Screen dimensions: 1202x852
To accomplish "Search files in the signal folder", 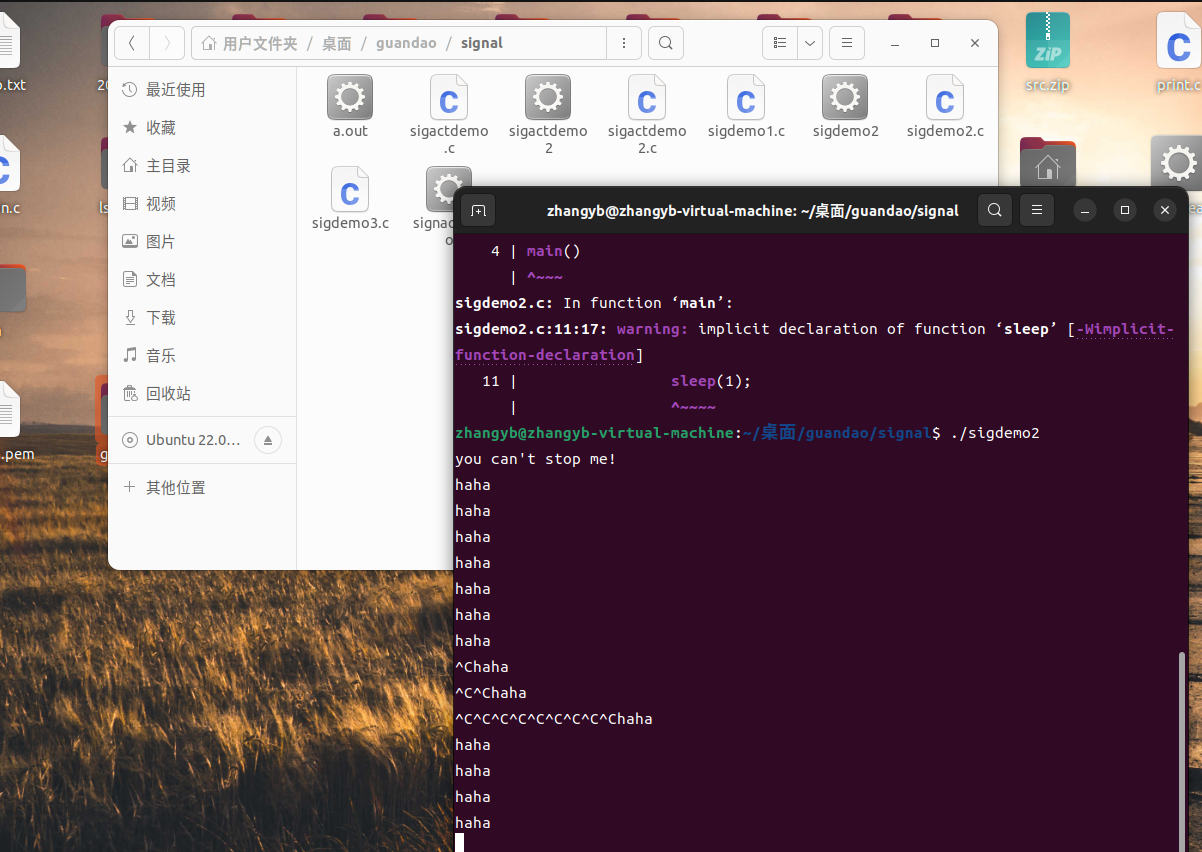I will coord(666,43).
